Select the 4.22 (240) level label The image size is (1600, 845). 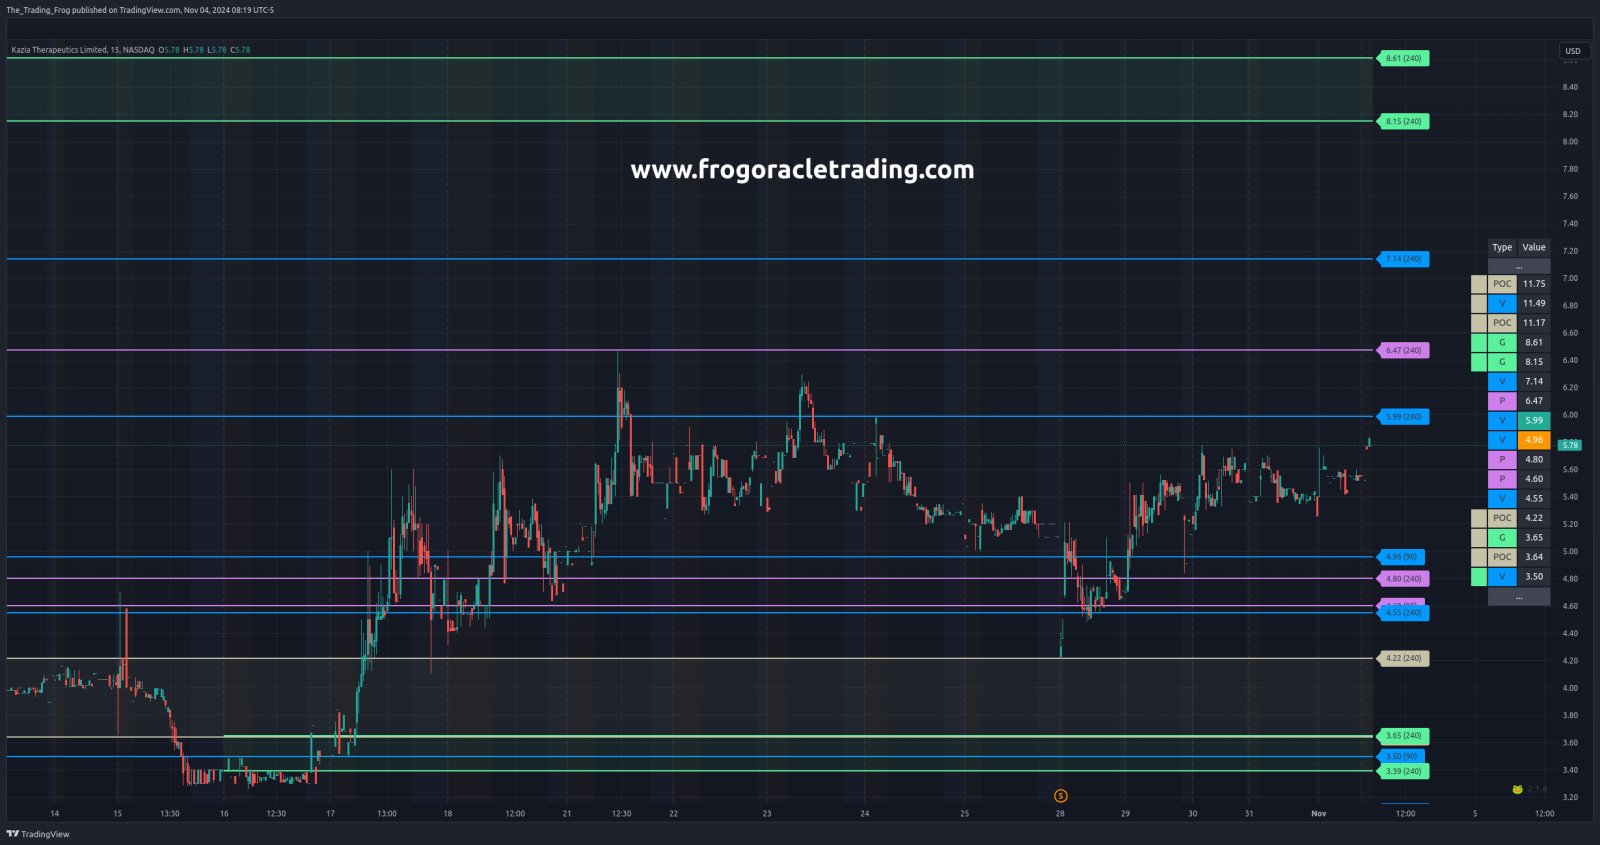(1404, 658)
